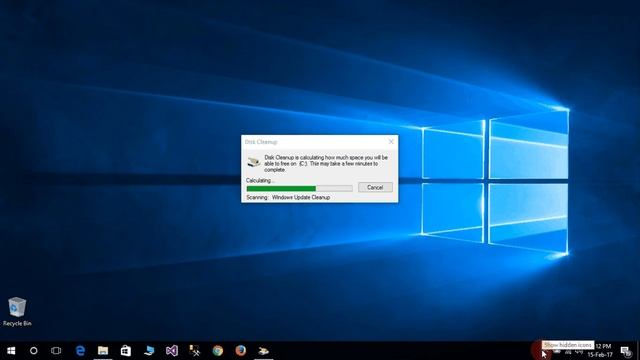Launch Microsoft Edge from taskbar
The width and height of the screenshot is (640, 360).
tap(80, 351)
